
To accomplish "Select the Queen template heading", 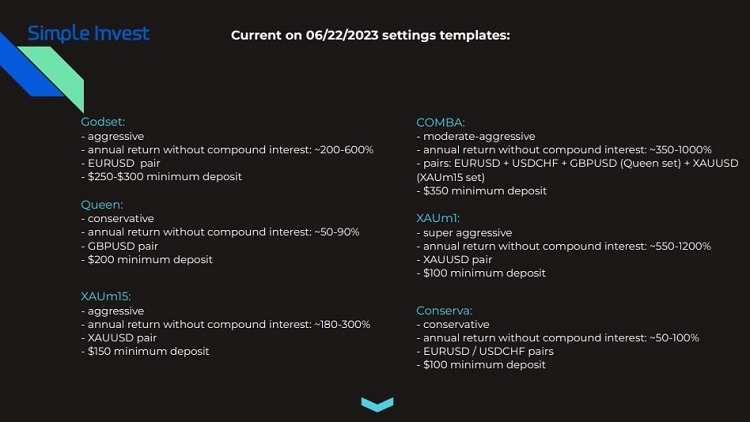I will tap(102, 205).
